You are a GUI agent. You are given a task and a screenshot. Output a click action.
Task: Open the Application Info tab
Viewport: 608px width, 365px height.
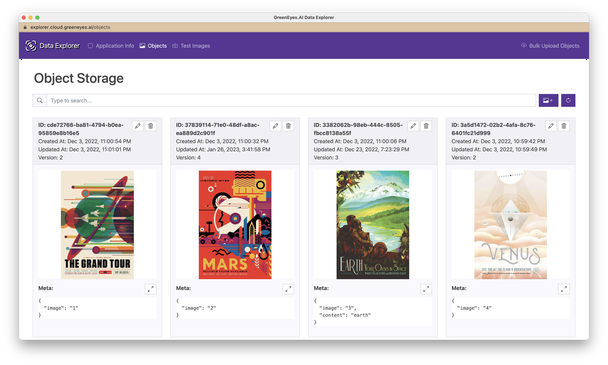pos(111,46)
